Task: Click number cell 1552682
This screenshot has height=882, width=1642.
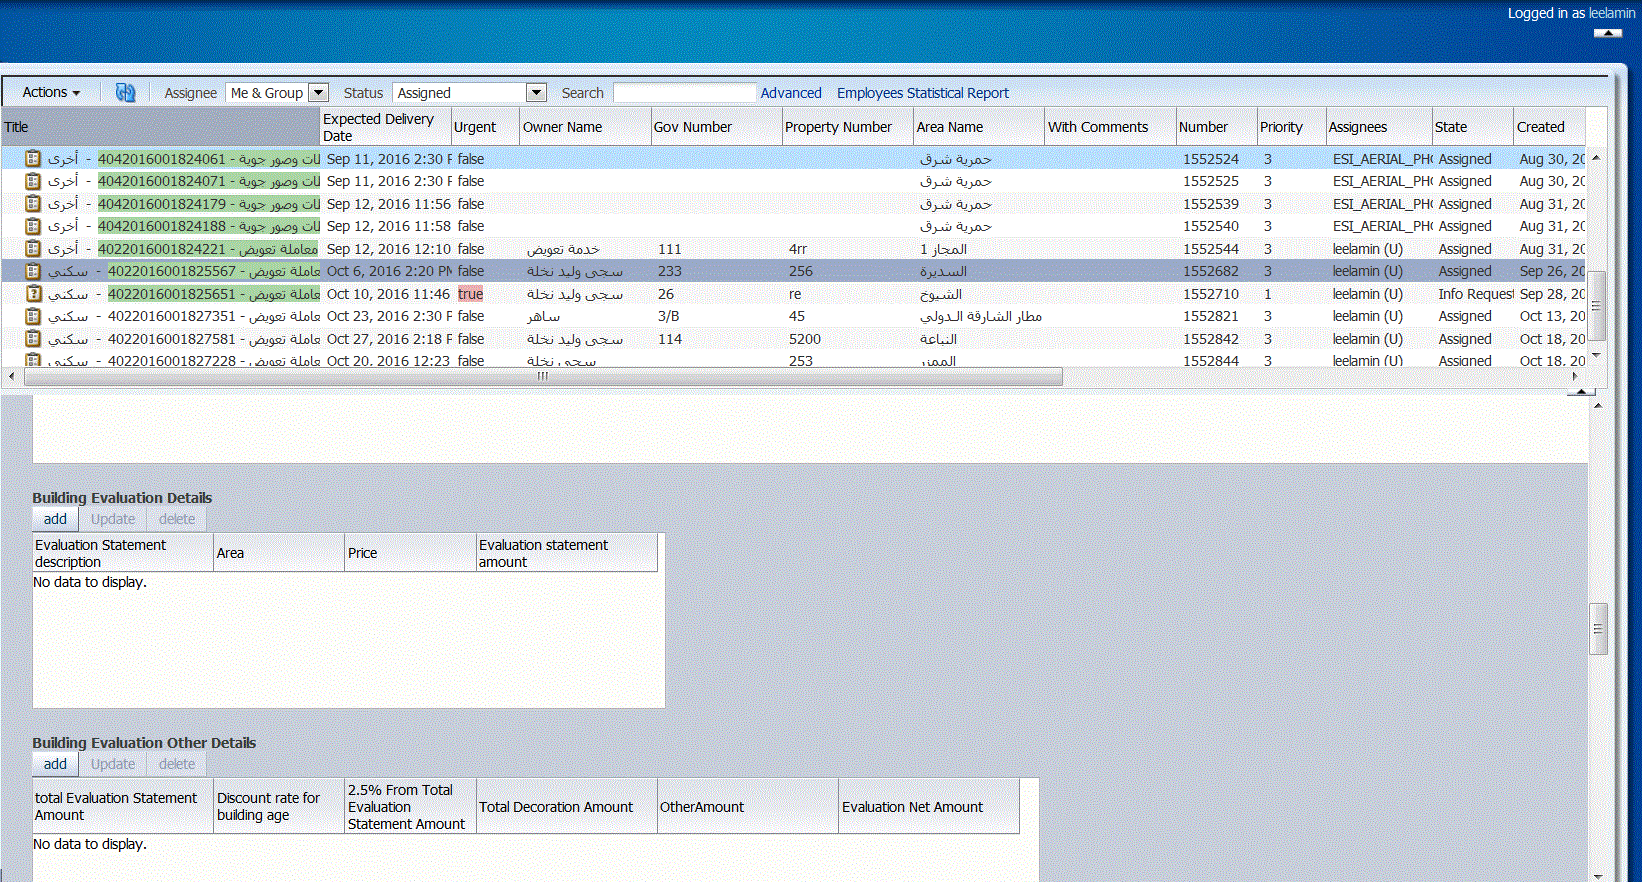Action: (x=1211, y=271)
